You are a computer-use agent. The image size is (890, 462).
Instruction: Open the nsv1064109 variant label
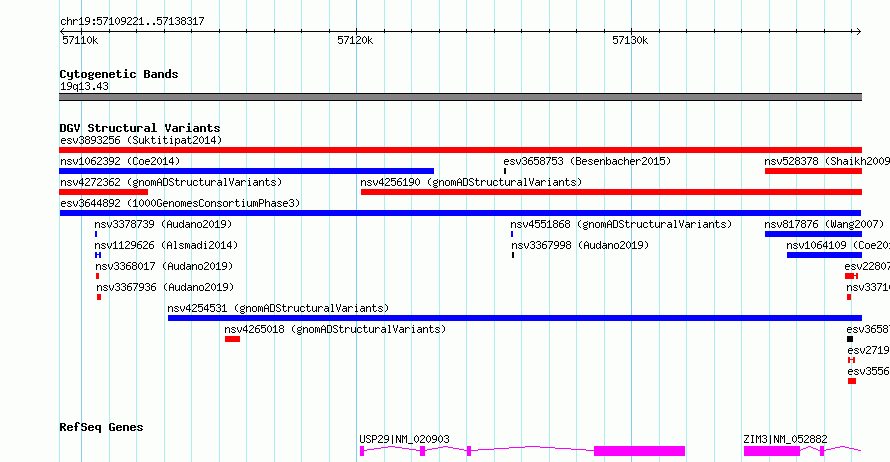click(838, 245)
